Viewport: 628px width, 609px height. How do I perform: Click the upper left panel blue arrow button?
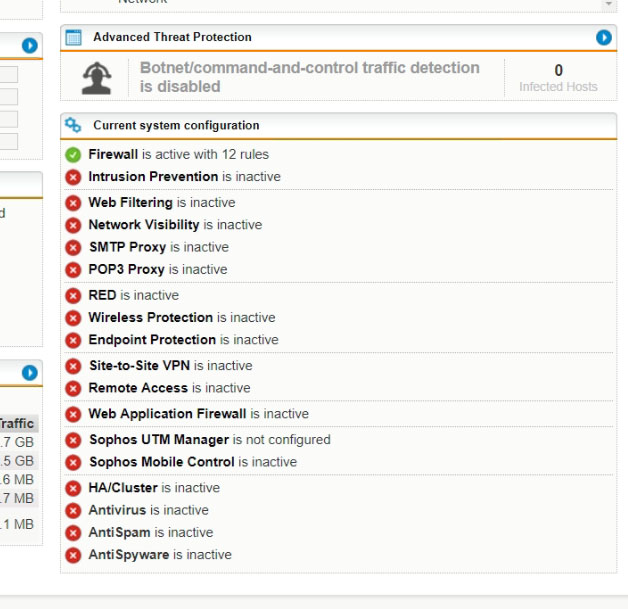click(30, 45)
